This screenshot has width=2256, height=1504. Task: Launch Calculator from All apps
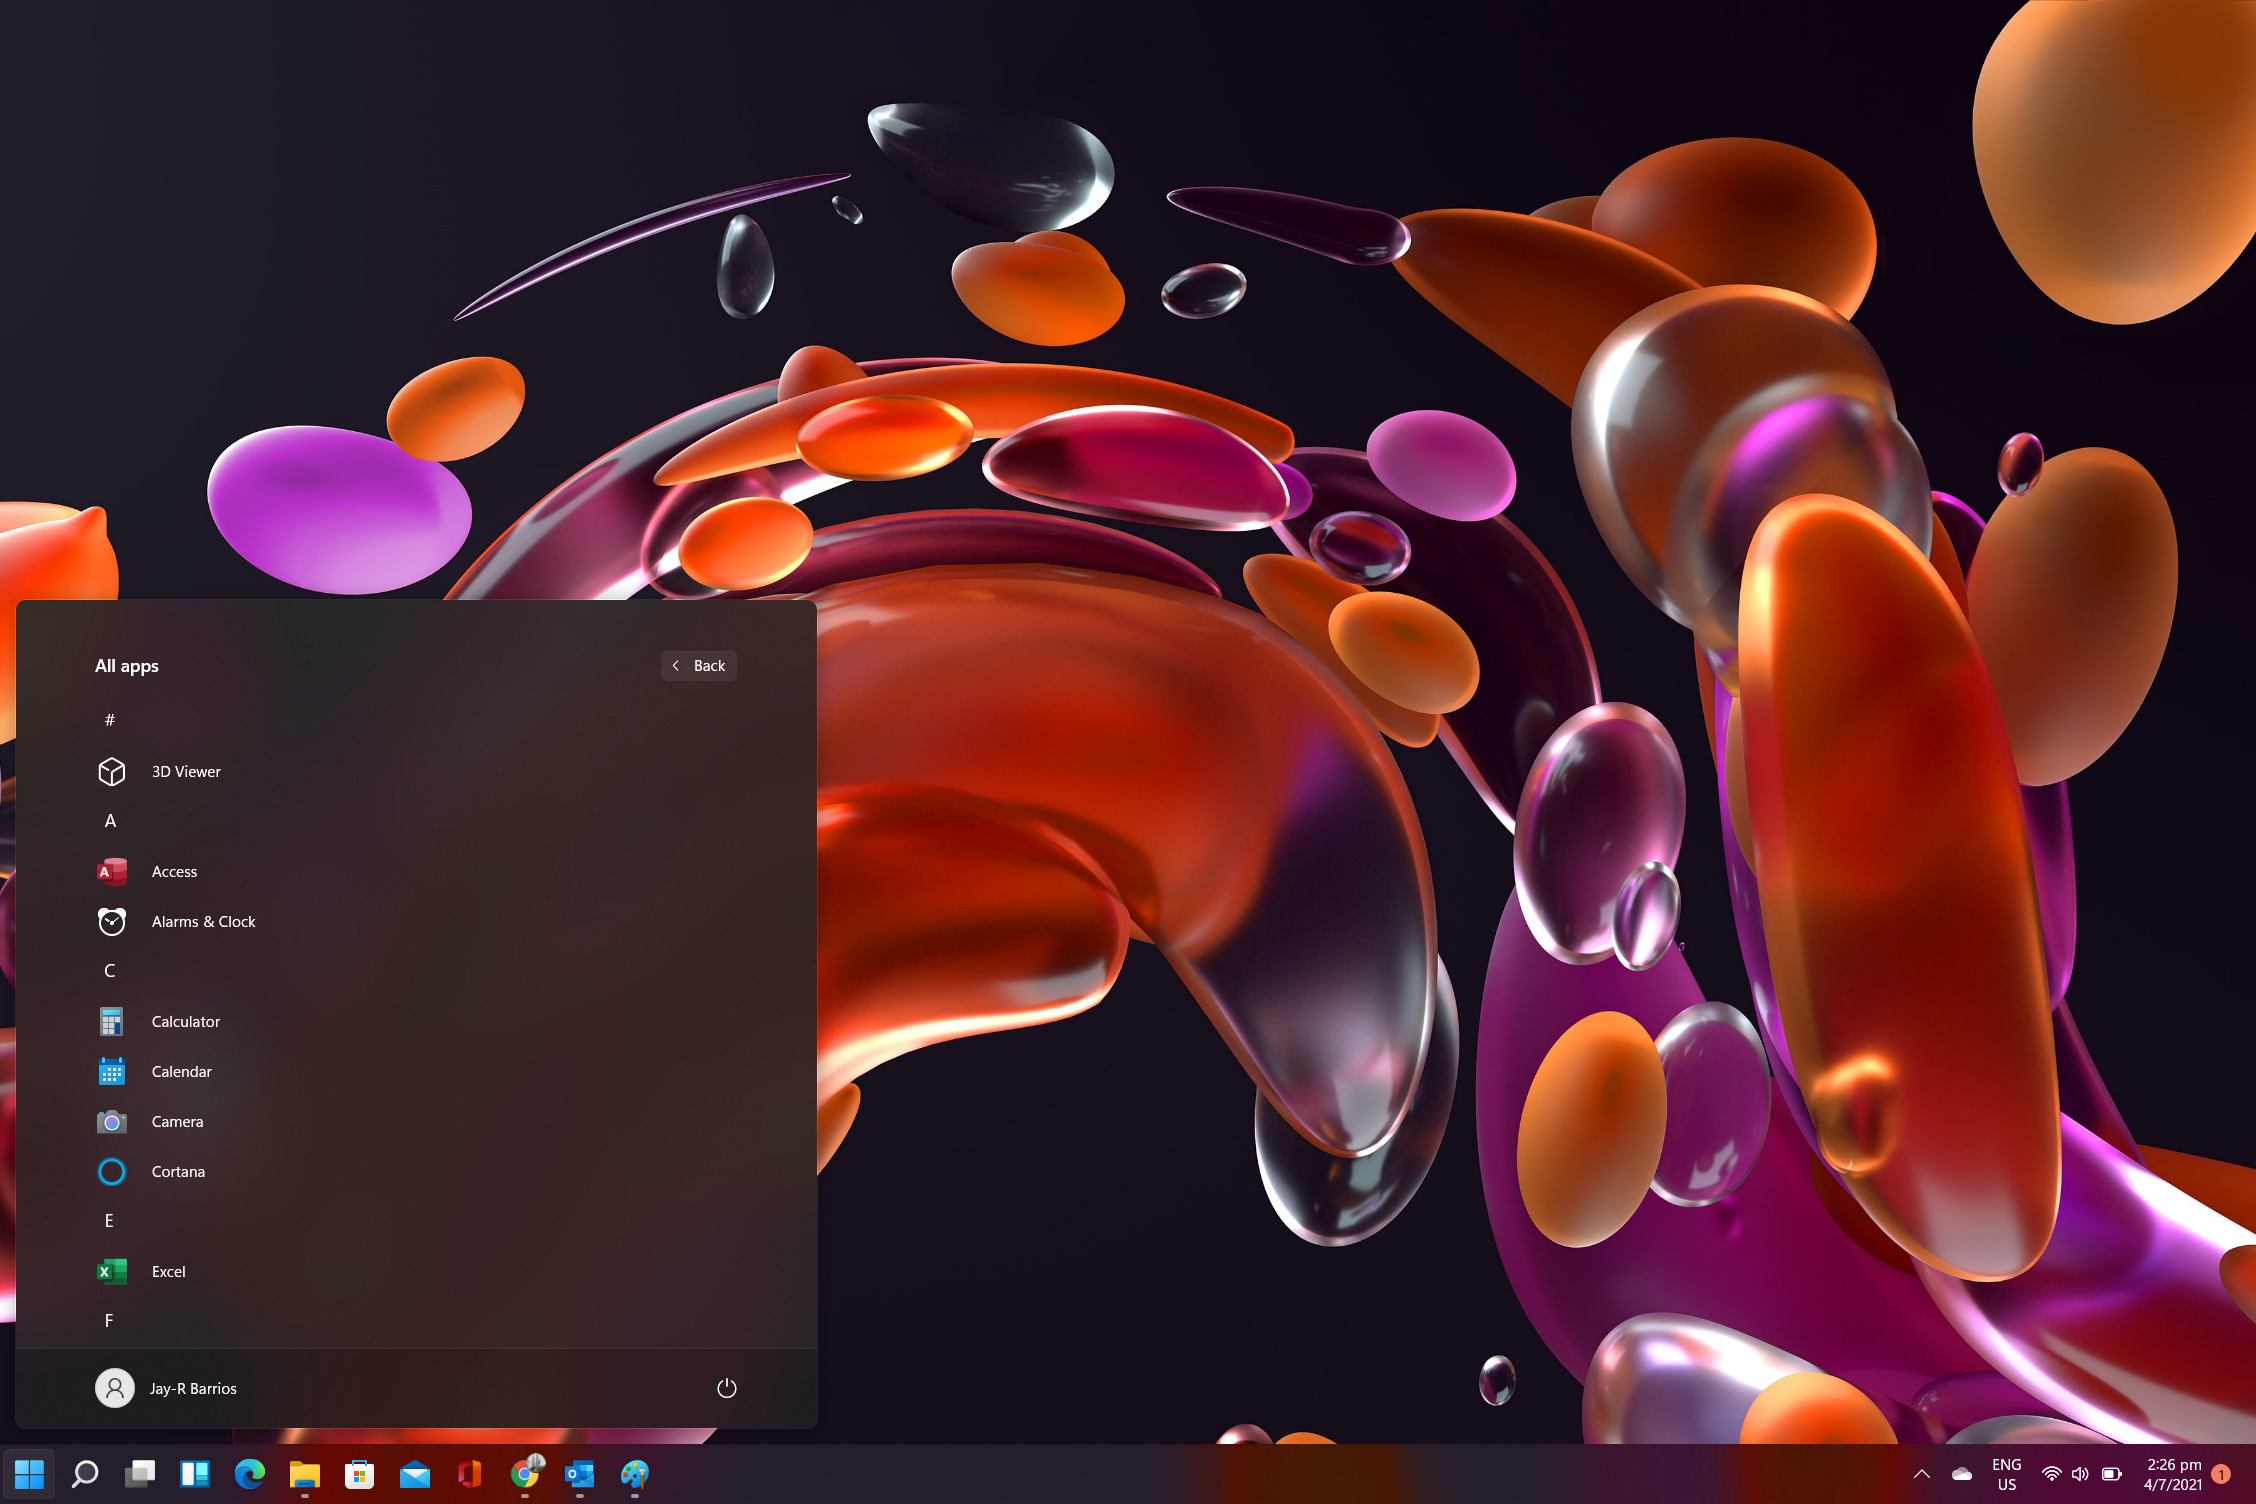coord(185,1021)
